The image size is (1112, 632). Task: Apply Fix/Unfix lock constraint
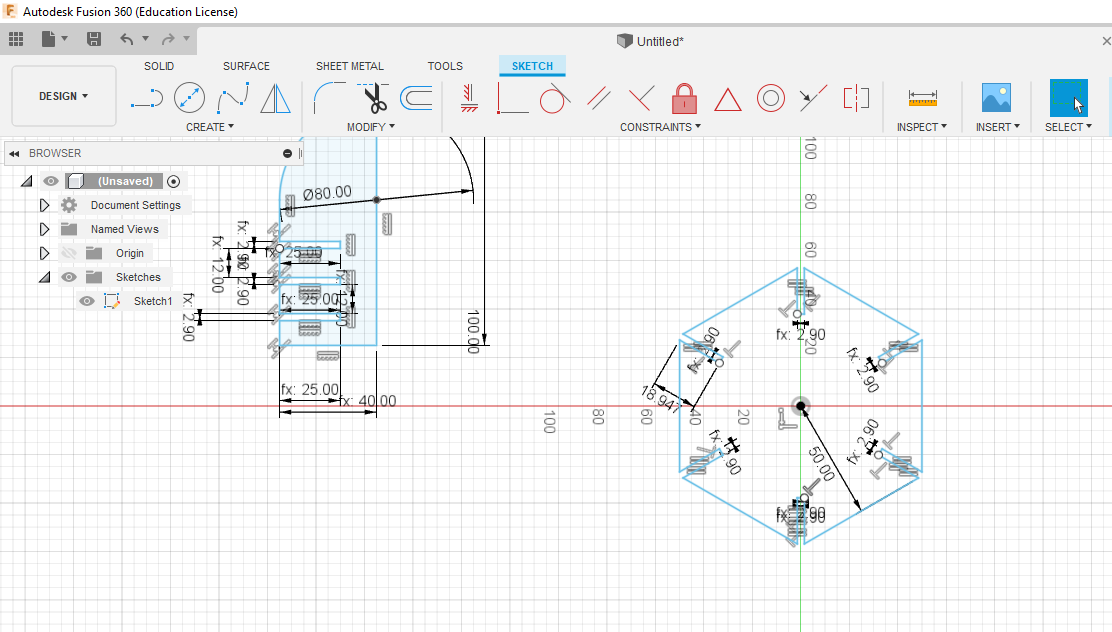(x=684, y=98)
